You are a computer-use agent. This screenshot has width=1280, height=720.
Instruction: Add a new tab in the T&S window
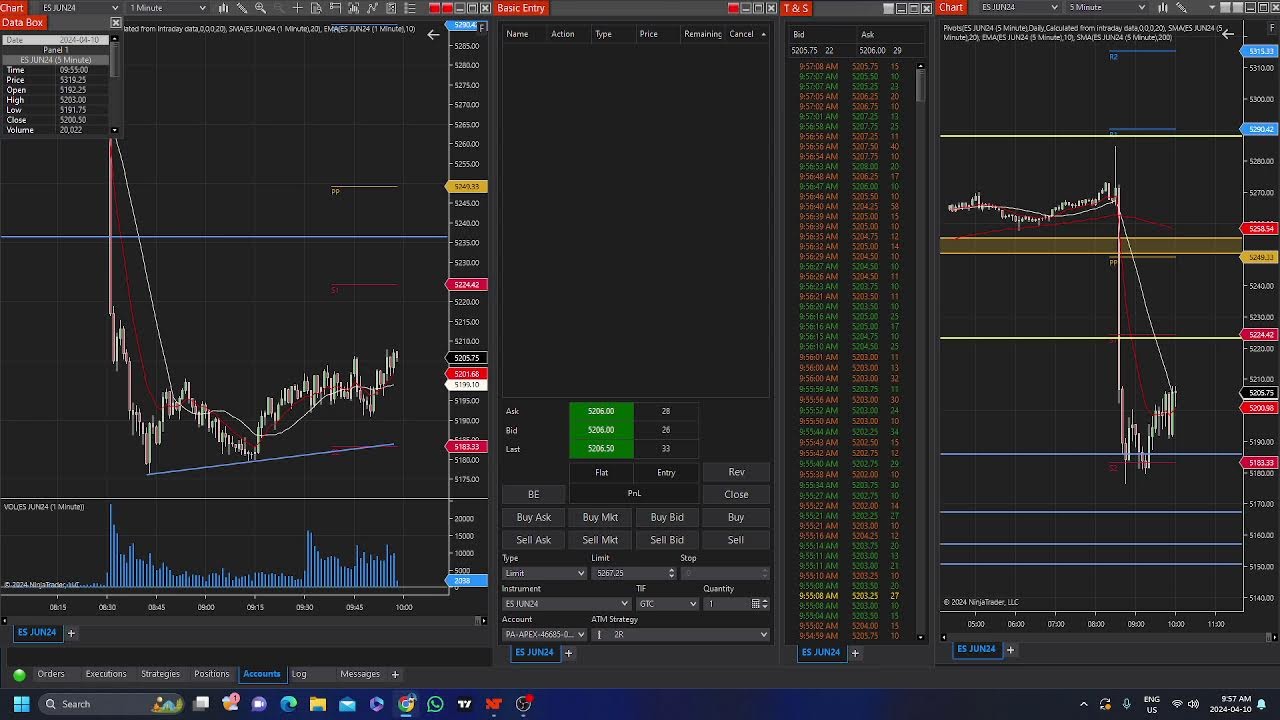tap(855, 653)
